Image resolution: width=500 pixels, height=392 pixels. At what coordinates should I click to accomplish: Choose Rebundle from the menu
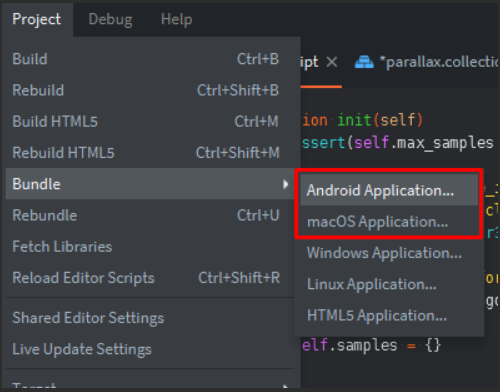150,215
